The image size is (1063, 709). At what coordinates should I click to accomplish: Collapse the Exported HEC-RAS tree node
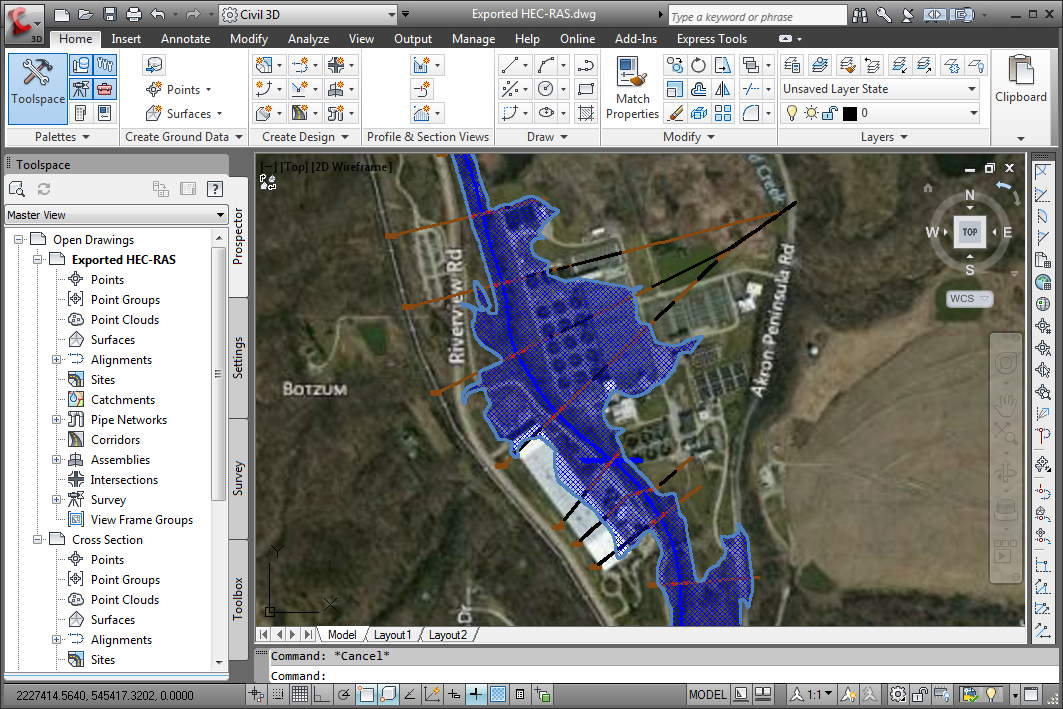(39, 260)
